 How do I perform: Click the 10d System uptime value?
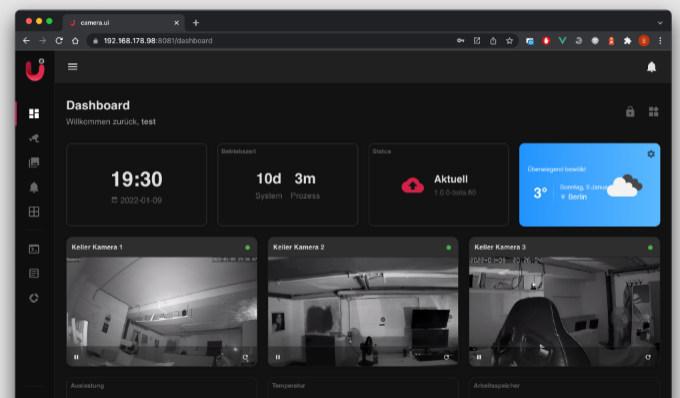tap(268, 179)
